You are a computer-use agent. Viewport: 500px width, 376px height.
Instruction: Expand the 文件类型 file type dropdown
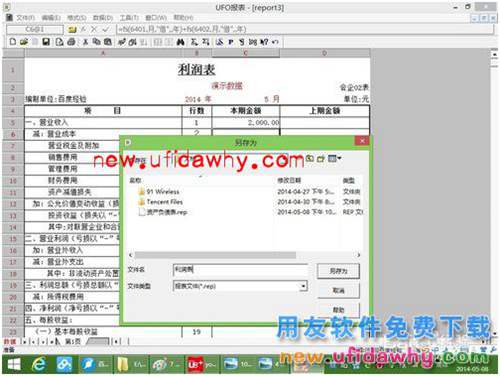click(x=303, y=286)
